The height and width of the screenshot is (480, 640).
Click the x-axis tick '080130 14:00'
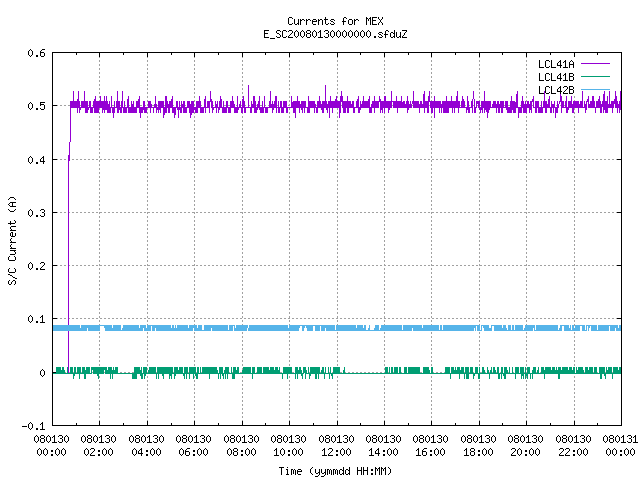coord(383,446)
